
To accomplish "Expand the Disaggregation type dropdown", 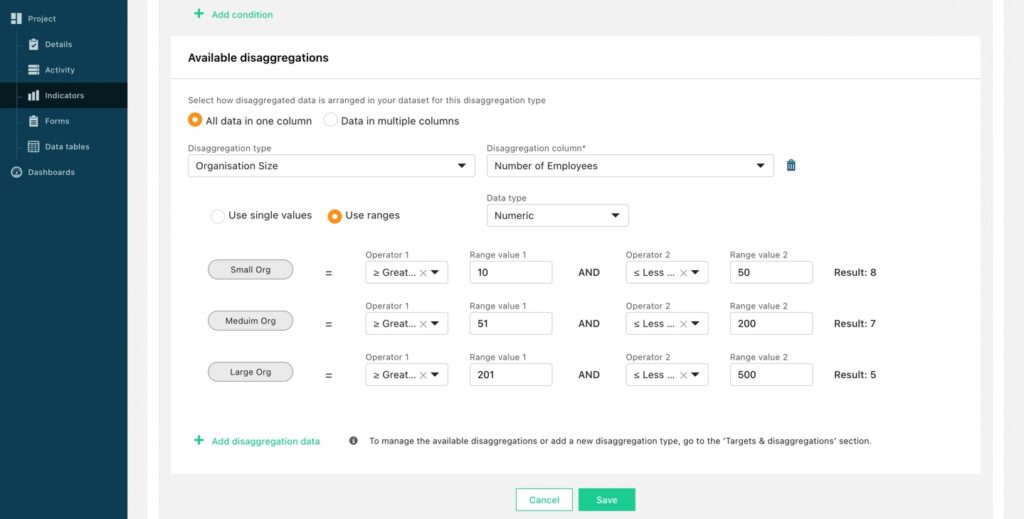I will pos(331,166).
